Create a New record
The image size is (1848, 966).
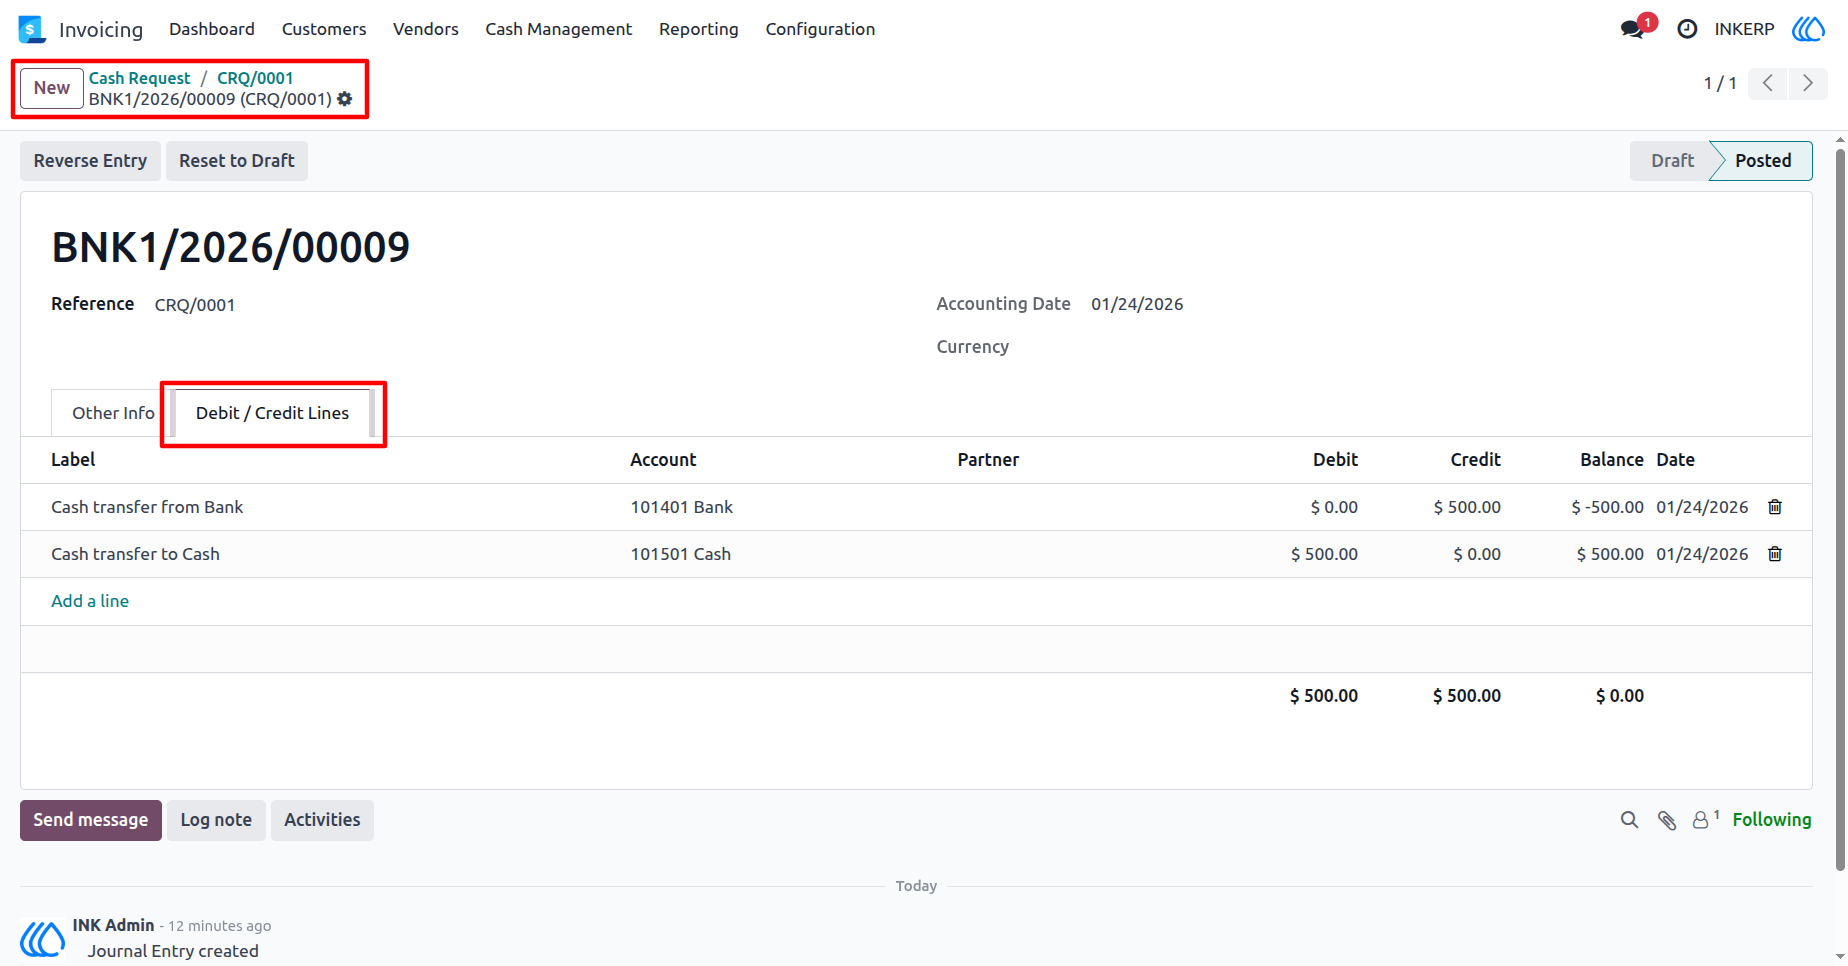(x=52, y=88)
